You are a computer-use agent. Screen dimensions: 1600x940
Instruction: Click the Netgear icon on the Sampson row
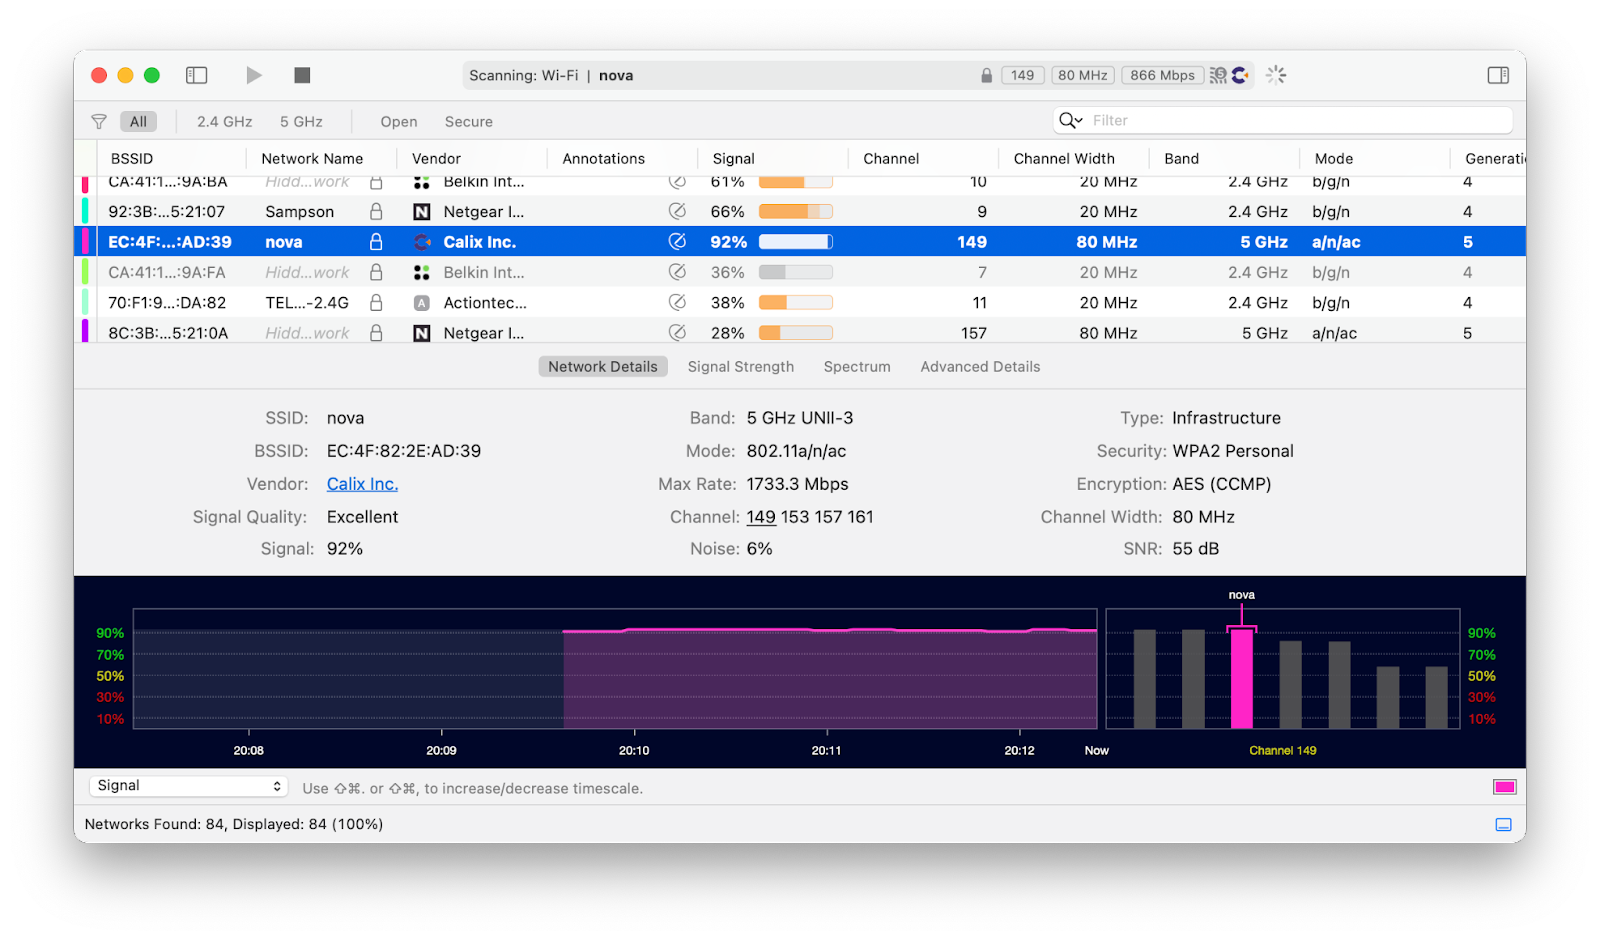pyautogui.click(x=421, y=211)
